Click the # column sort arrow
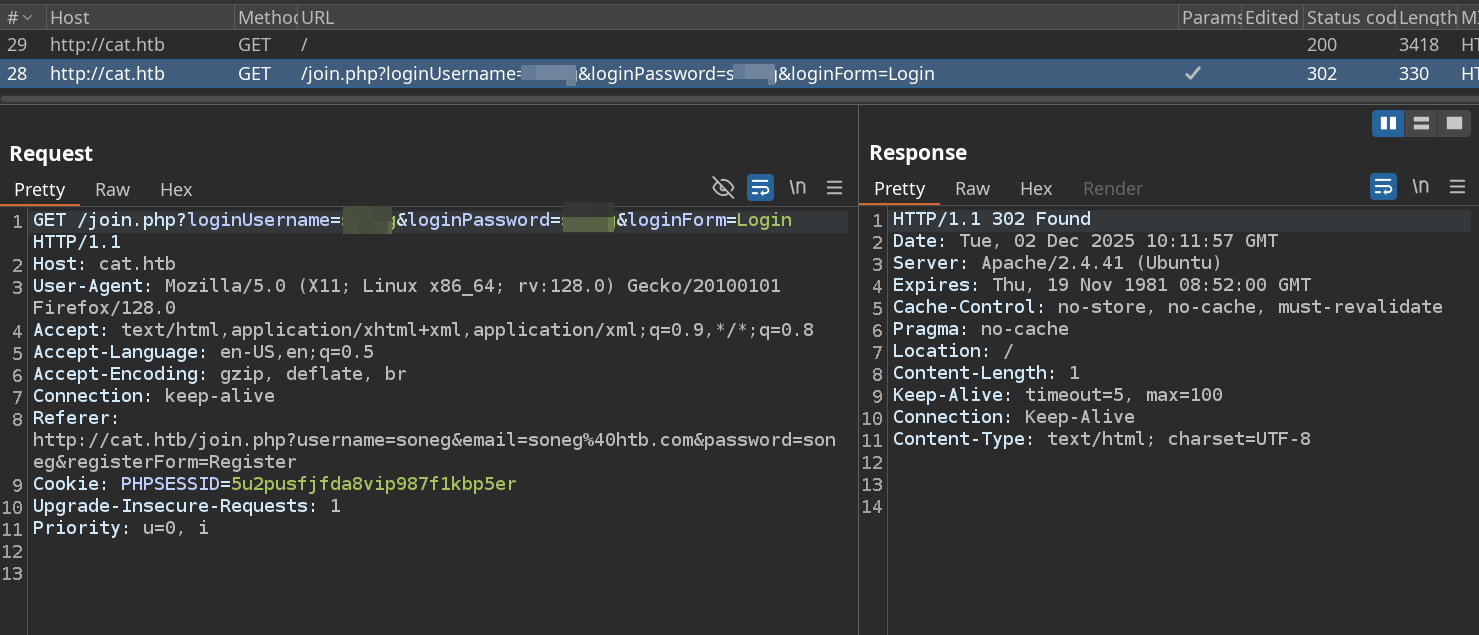 [27, 17]
